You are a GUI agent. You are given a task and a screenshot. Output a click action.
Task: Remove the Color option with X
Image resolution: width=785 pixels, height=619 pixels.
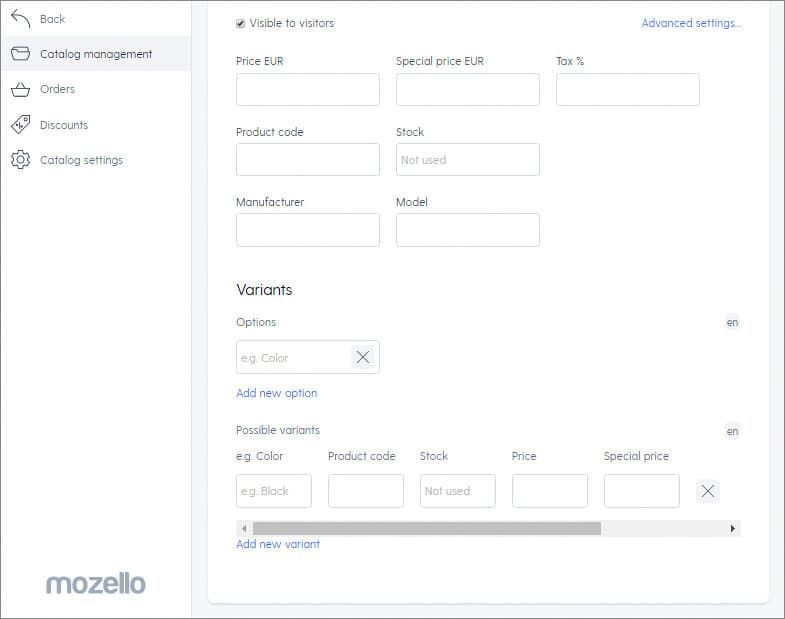(x=363, y=357)
